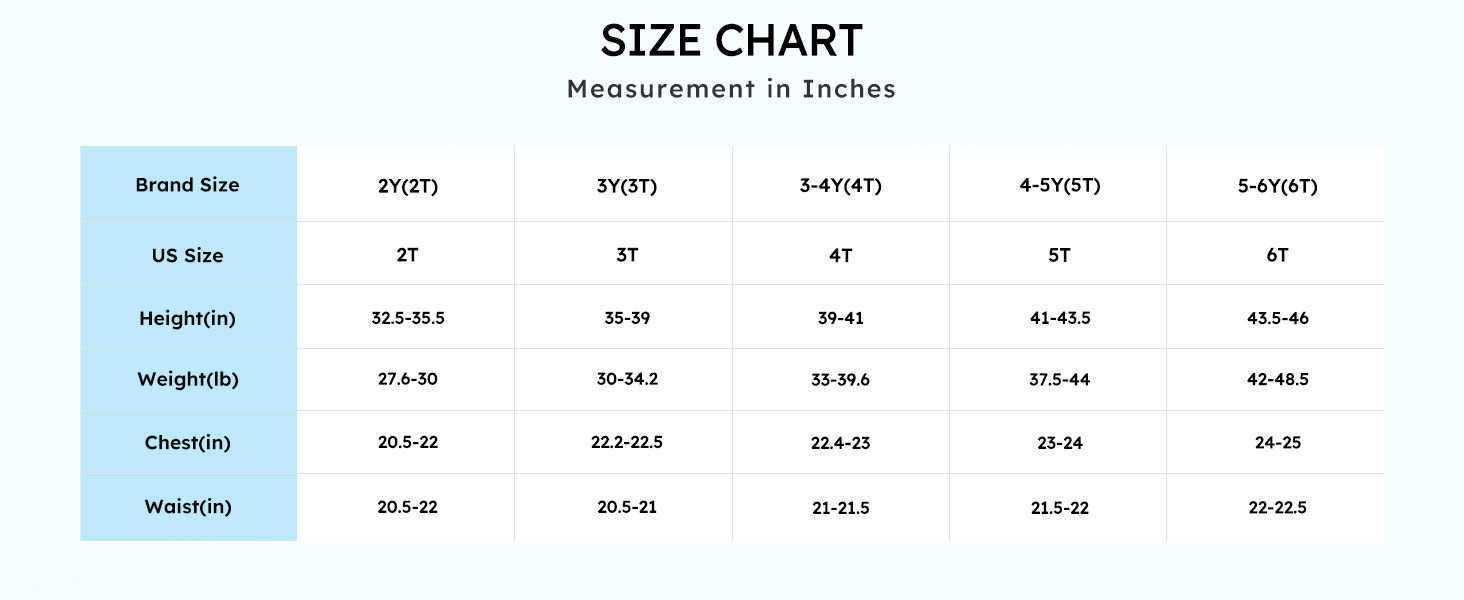The image size is (1464, 600).
Task: Click the Brand Size row header
Action: click(x=188, y=185)
